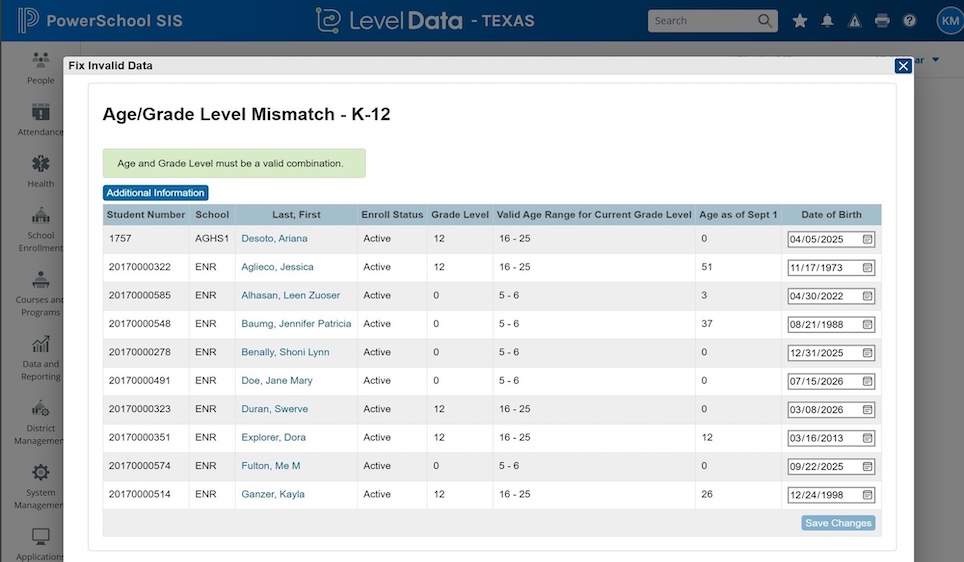
Task: Open calendar picker for Doe, Jane Mary birthdate
Action: coord(867,381)
